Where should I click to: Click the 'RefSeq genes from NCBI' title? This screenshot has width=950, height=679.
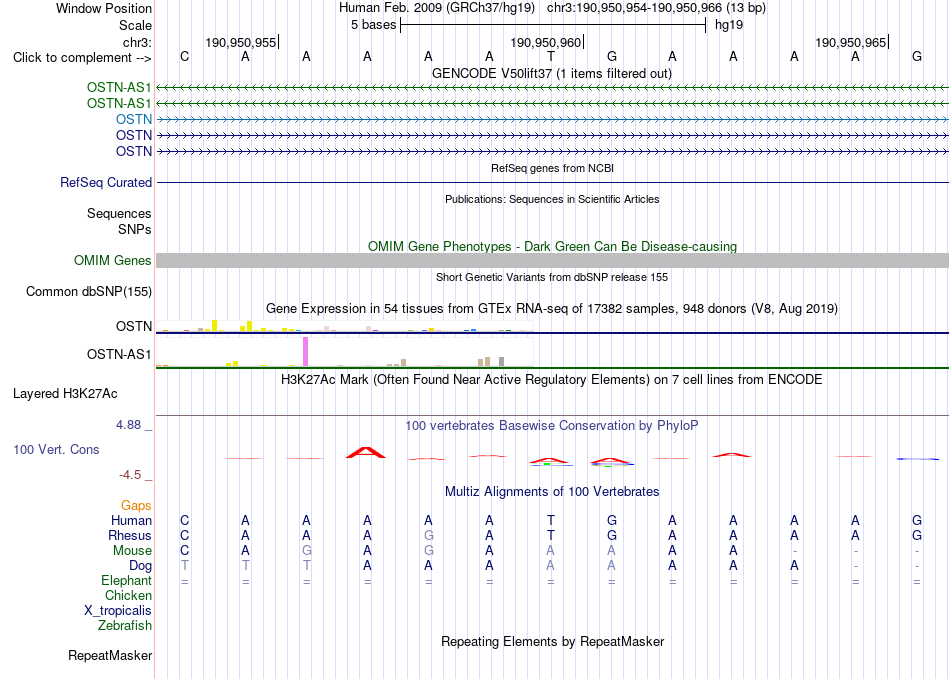pyautogui.click(x=553, y=168)
